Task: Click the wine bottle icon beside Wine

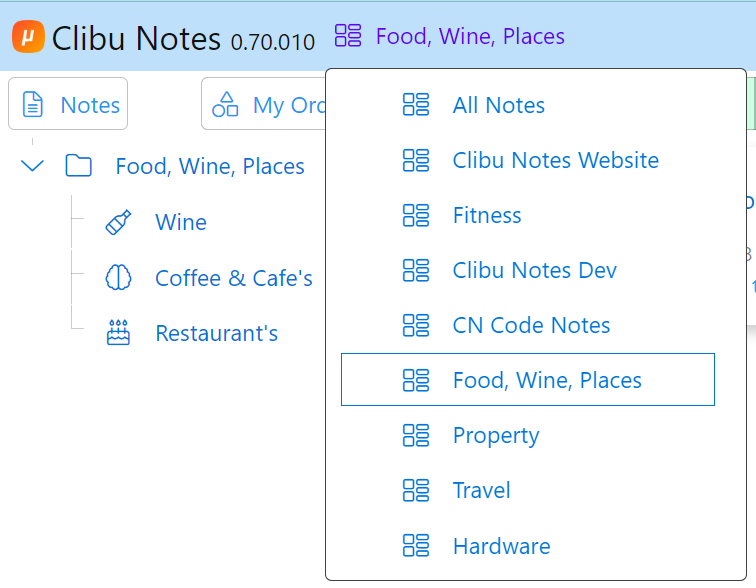Action: point(118,222)
